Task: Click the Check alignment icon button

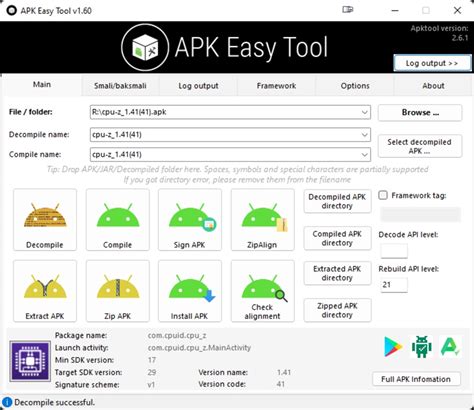Action: tap(263, 291)
